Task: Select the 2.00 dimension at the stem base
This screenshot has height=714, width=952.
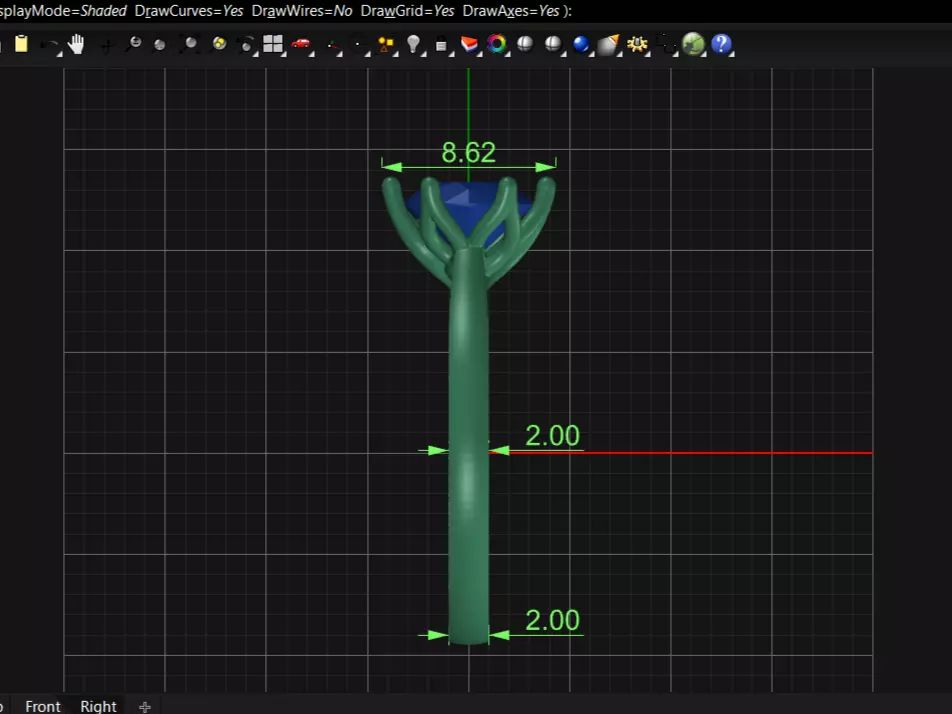Action: pos(552,620)
